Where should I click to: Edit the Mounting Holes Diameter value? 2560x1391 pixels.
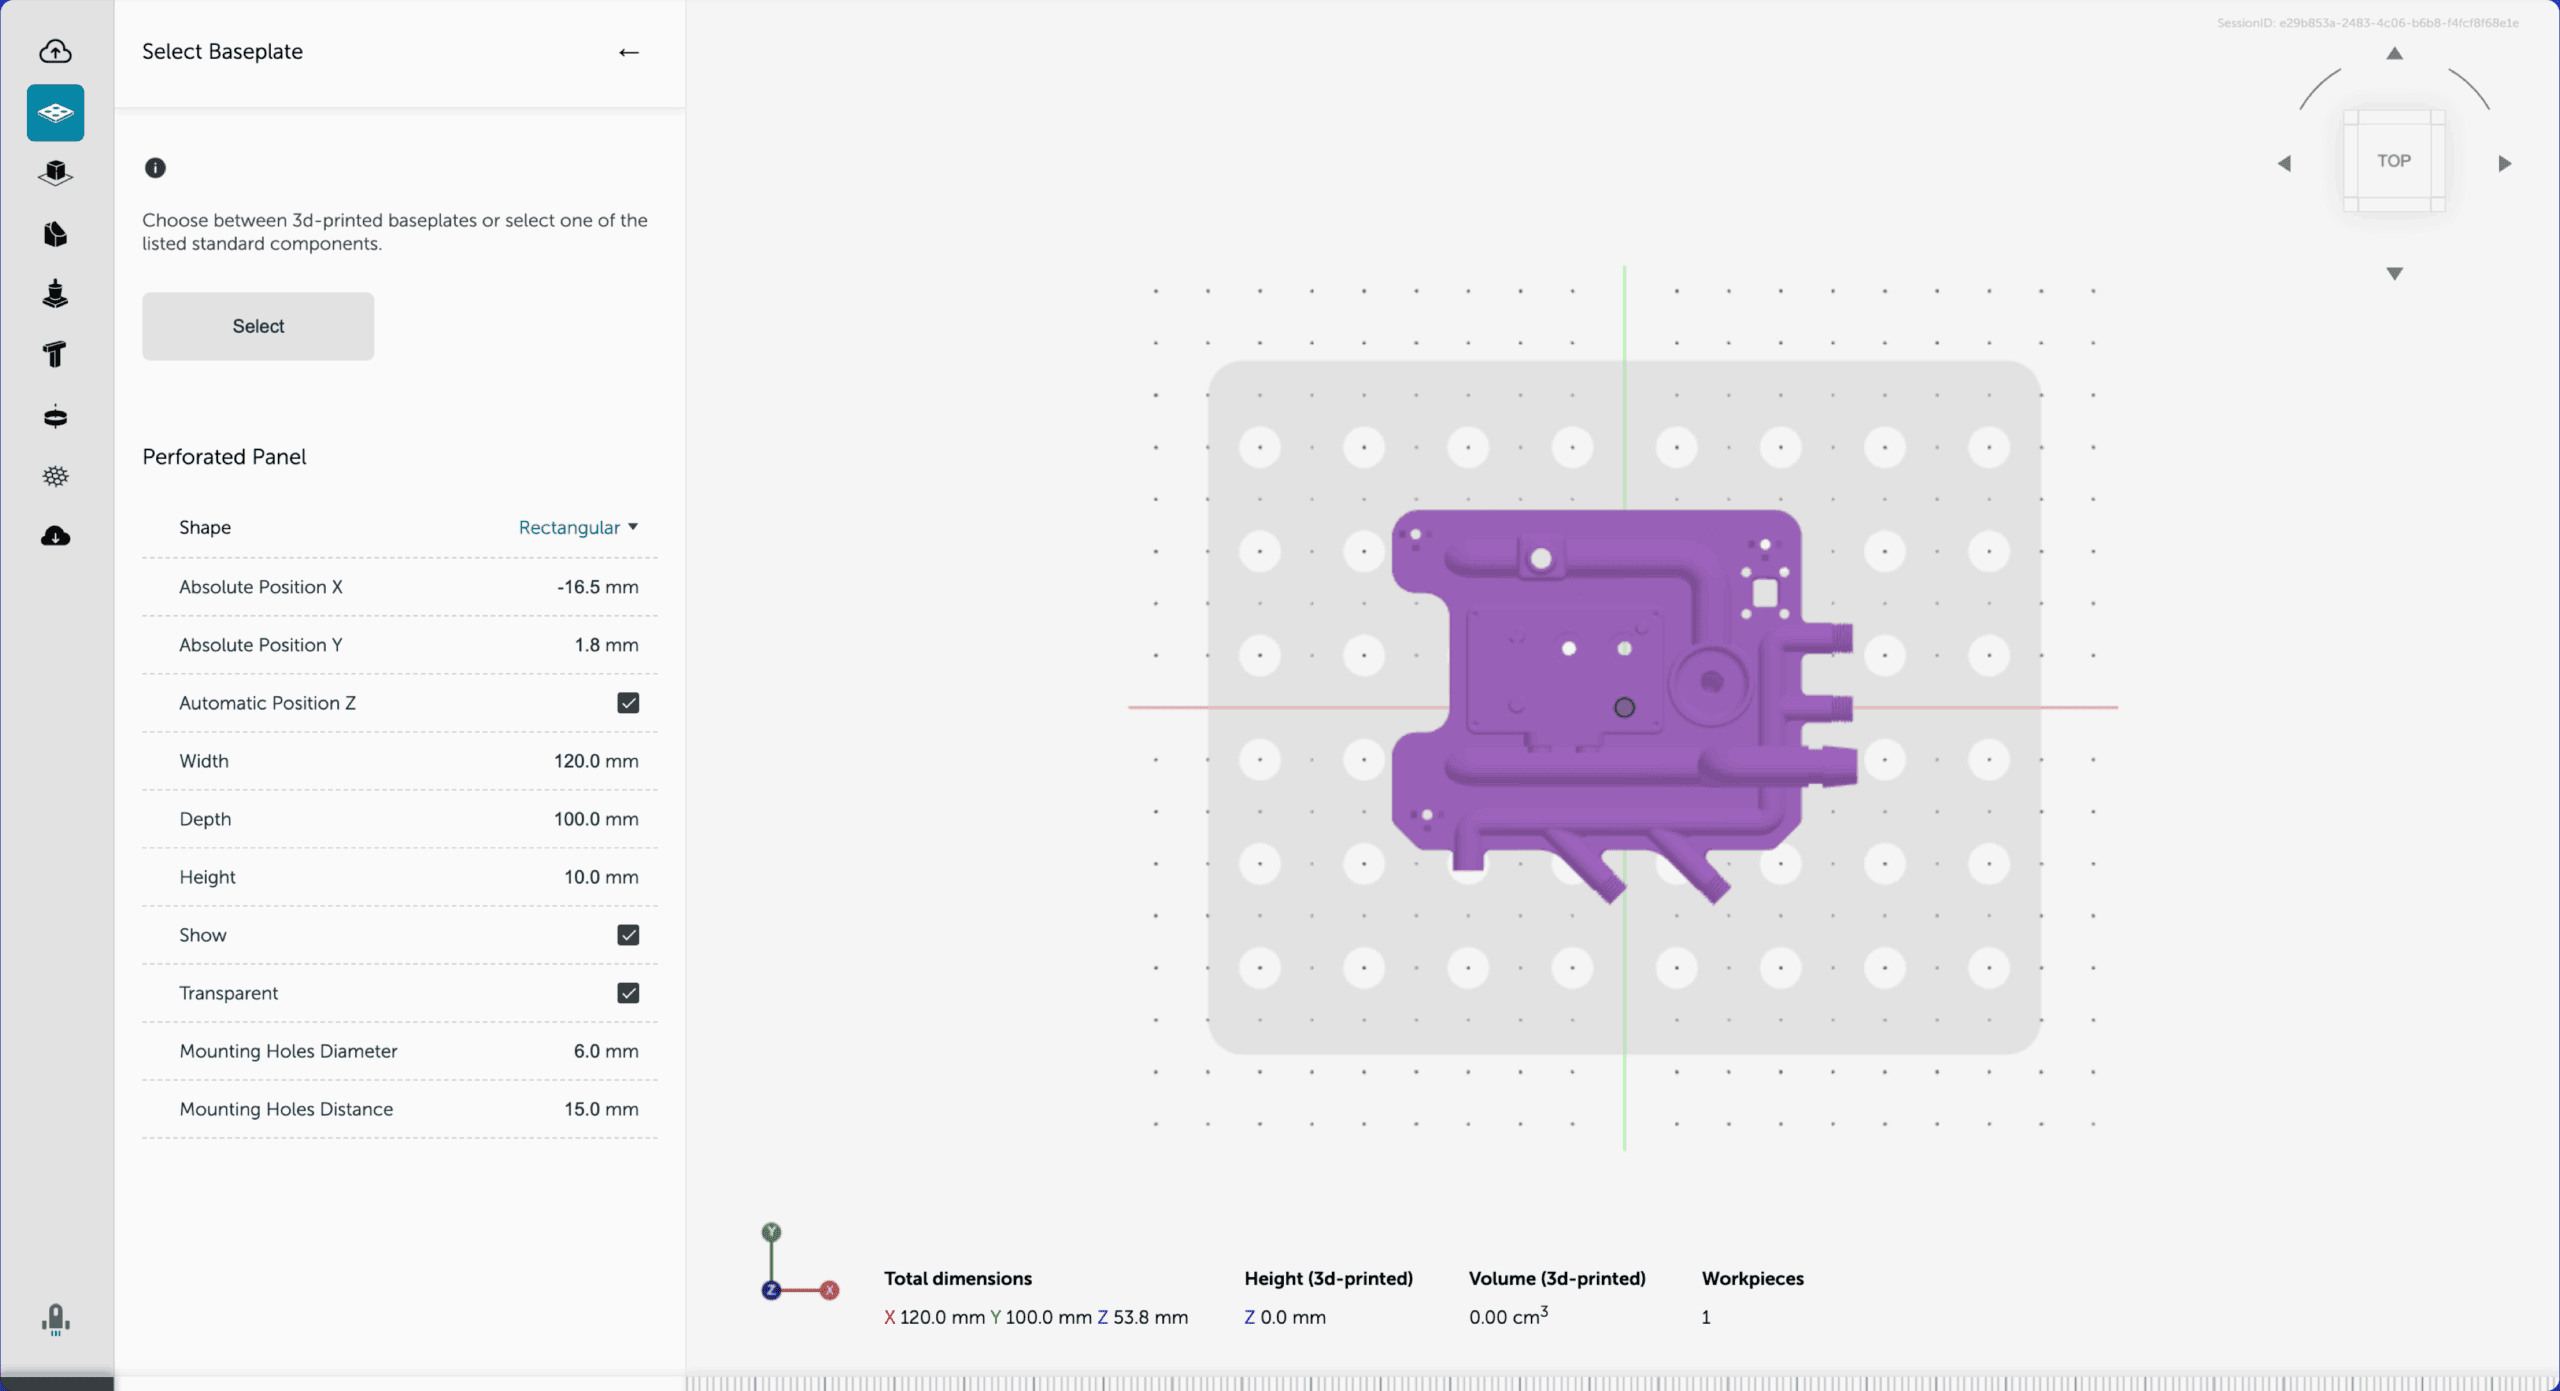tap(605, 1051)
